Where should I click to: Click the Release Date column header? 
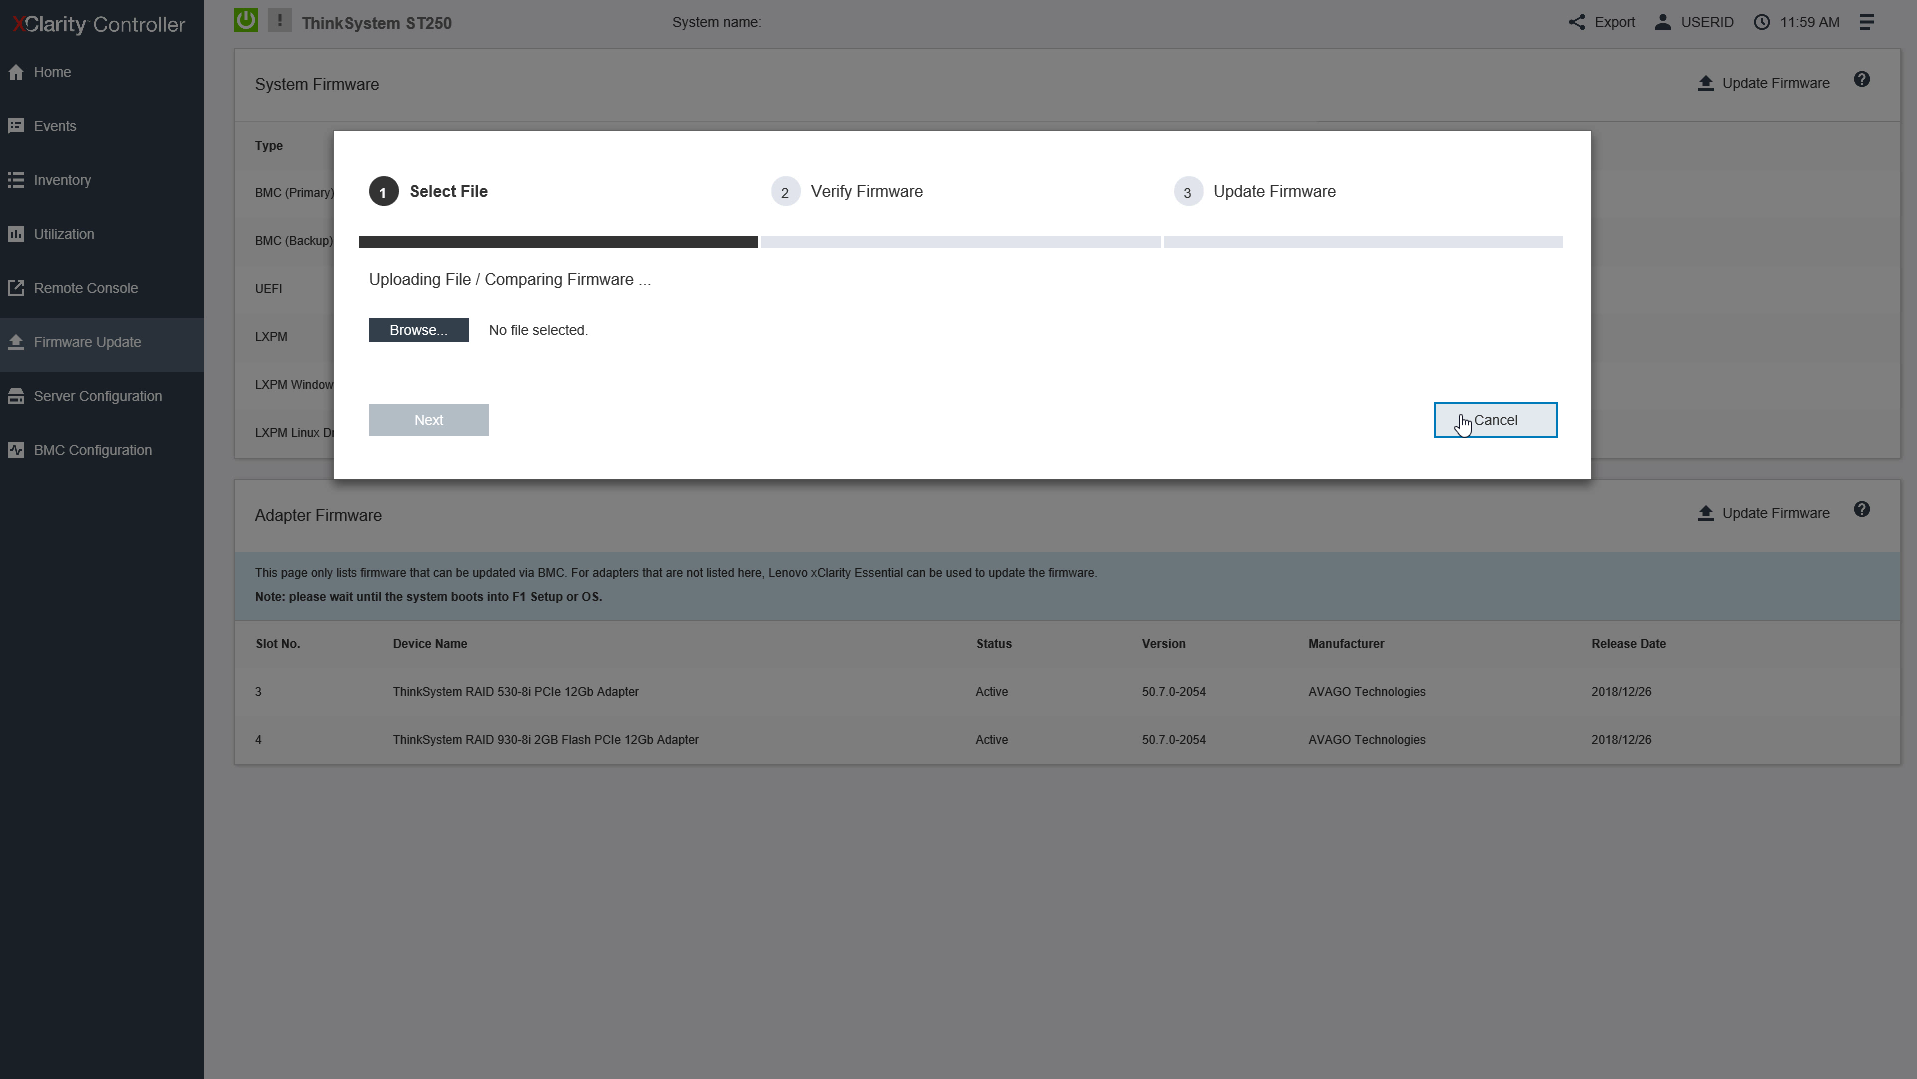[1628, 644]
